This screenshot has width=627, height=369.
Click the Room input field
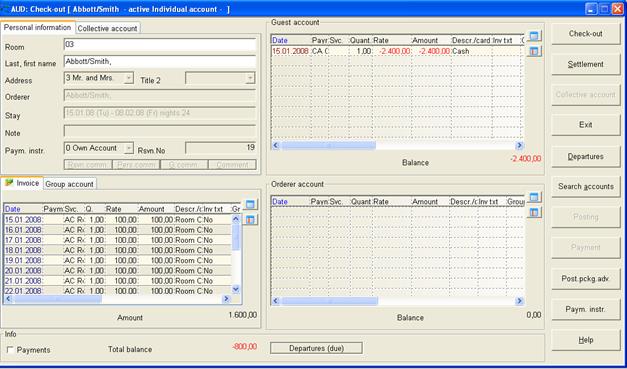coord(160,44)
